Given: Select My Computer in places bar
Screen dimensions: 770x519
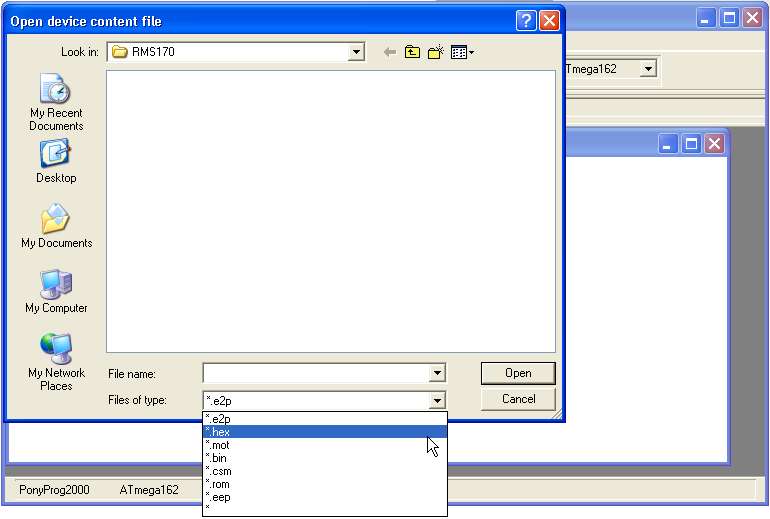Looking at the screenshot, I should tap(56, 291).
